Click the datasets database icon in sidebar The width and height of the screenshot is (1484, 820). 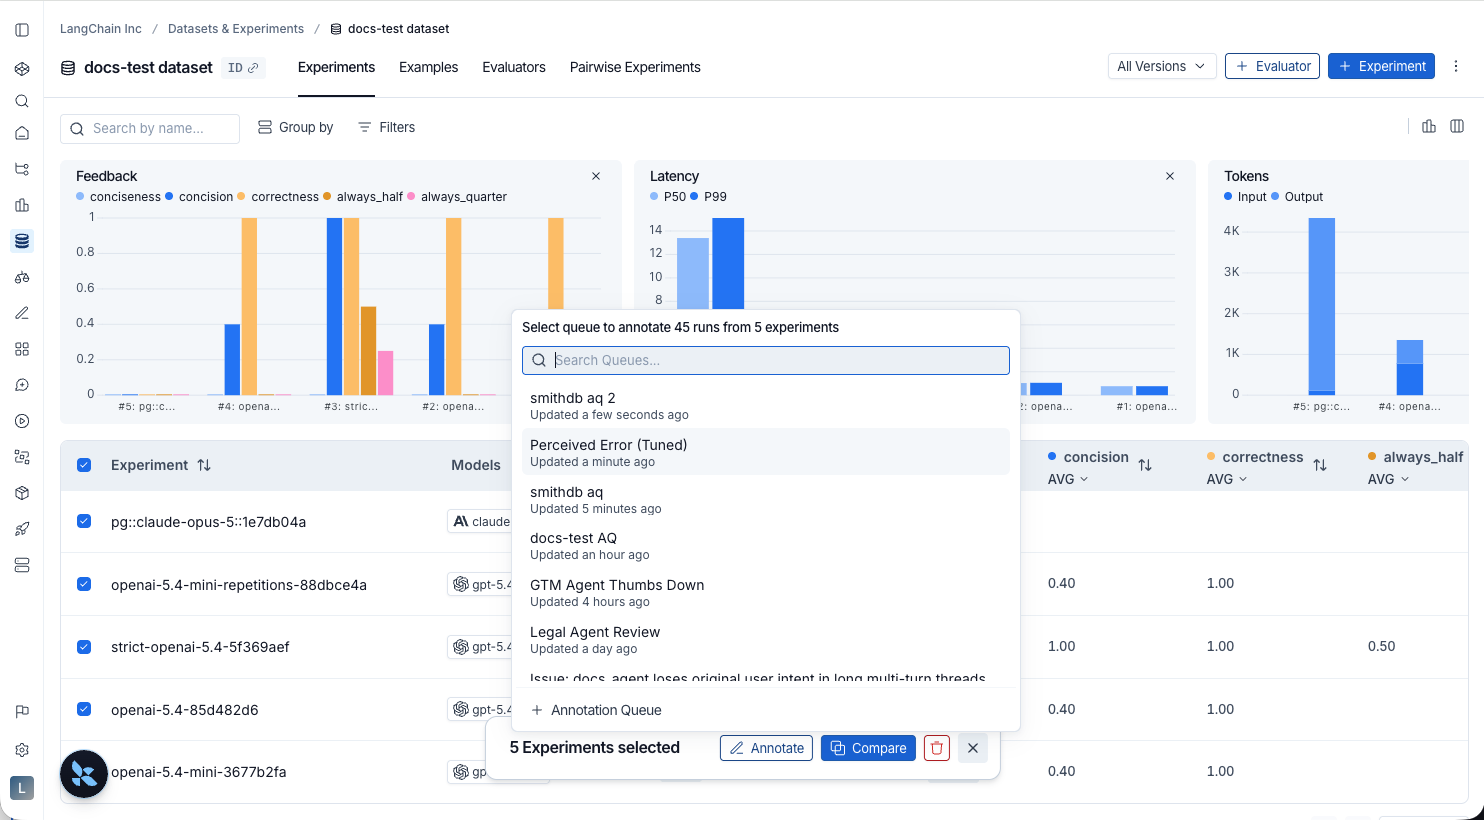coord(22,241)
